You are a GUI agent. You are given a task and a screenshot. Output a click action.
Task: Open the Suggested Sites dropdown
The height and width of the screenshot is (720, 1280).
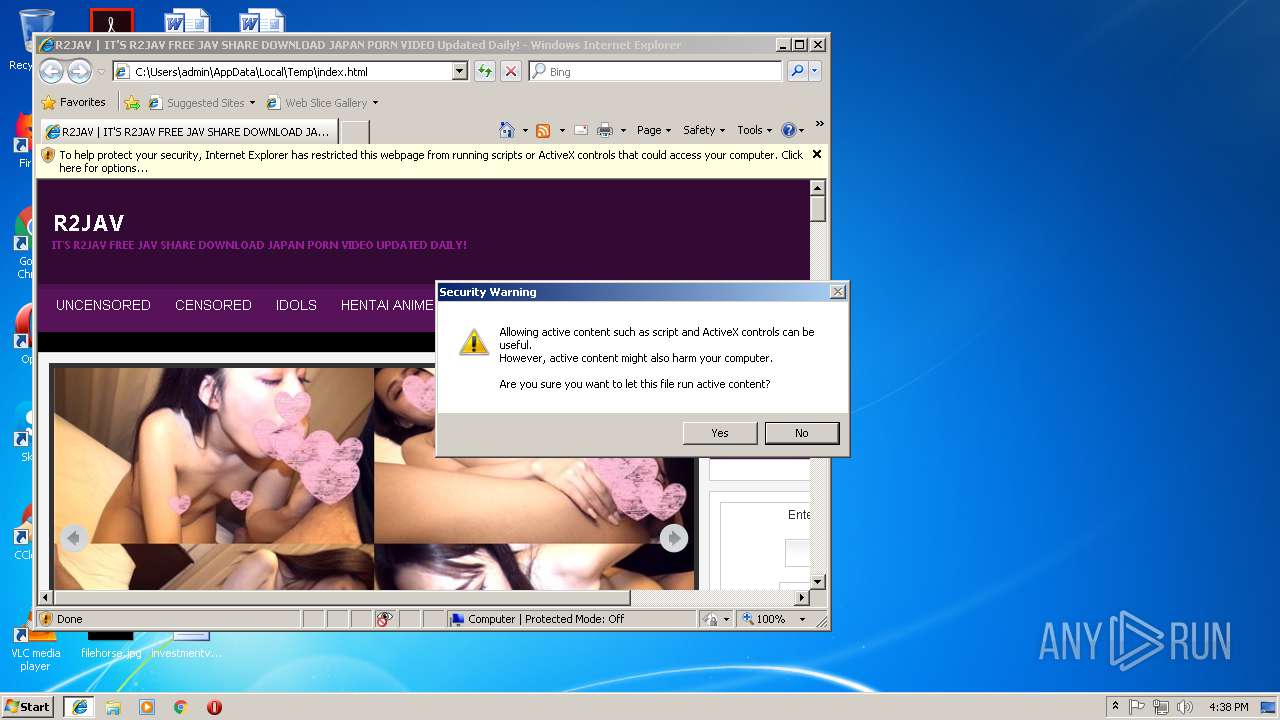tap(252, 102)
